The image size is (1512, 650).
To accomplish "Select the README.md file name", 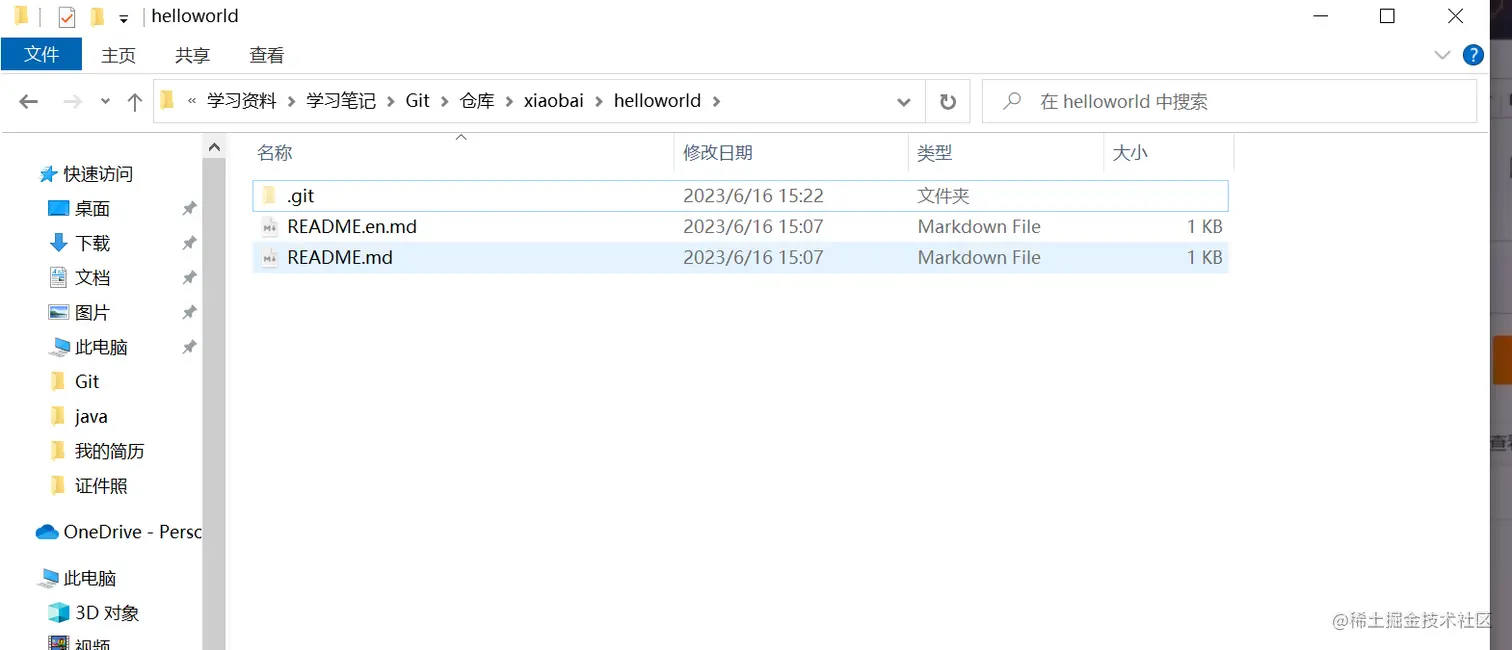I will [340, 258].
